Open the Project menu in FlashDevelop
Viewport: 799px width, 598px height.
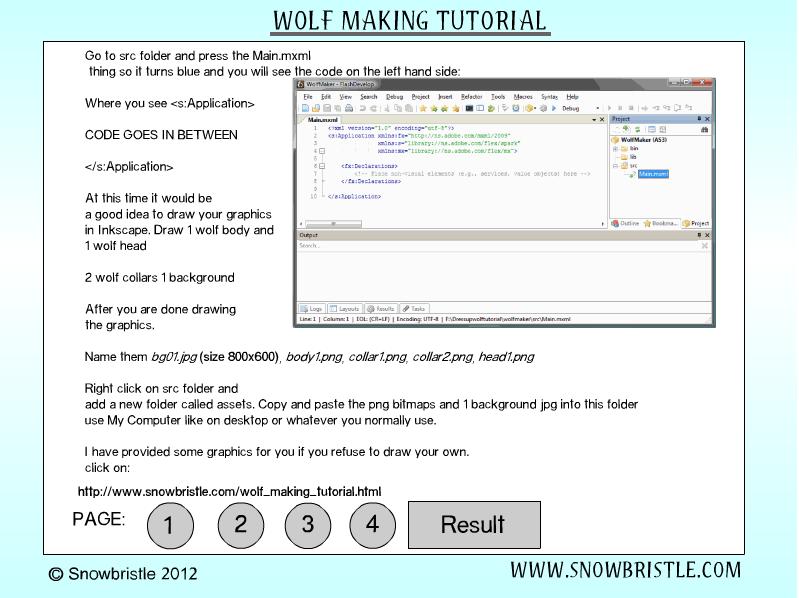coord(420,97)
